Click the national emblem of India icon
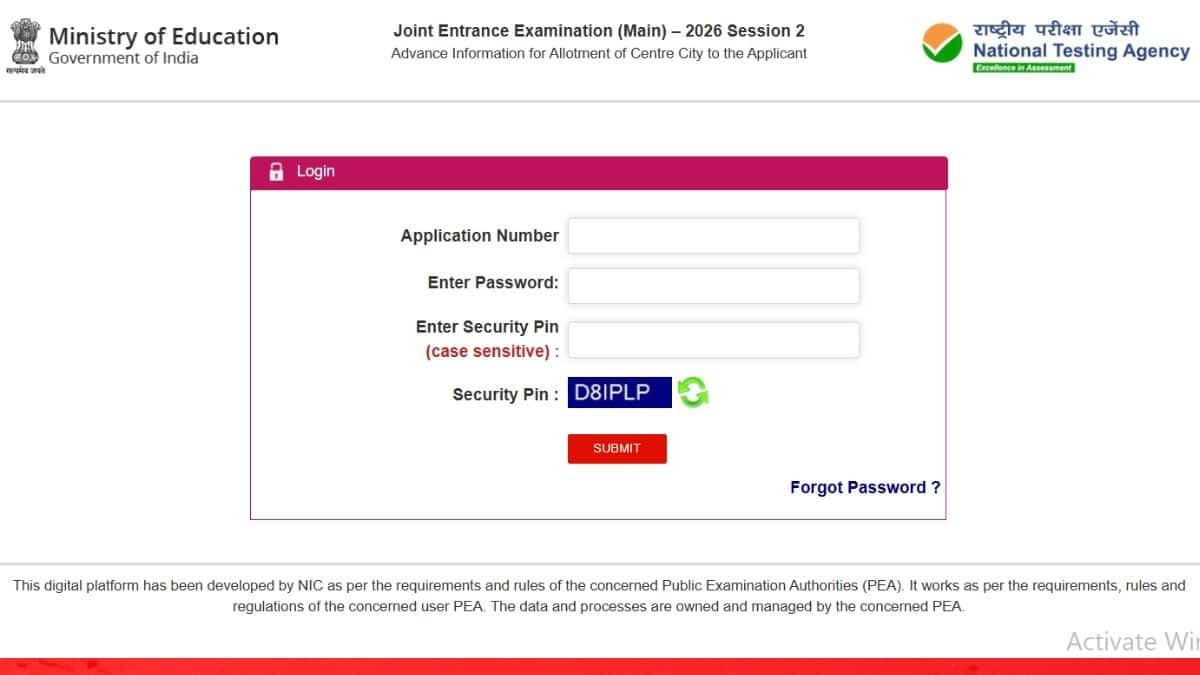Image resolution: width=1200 pixels, height=675 pixels. coord(24,42)
